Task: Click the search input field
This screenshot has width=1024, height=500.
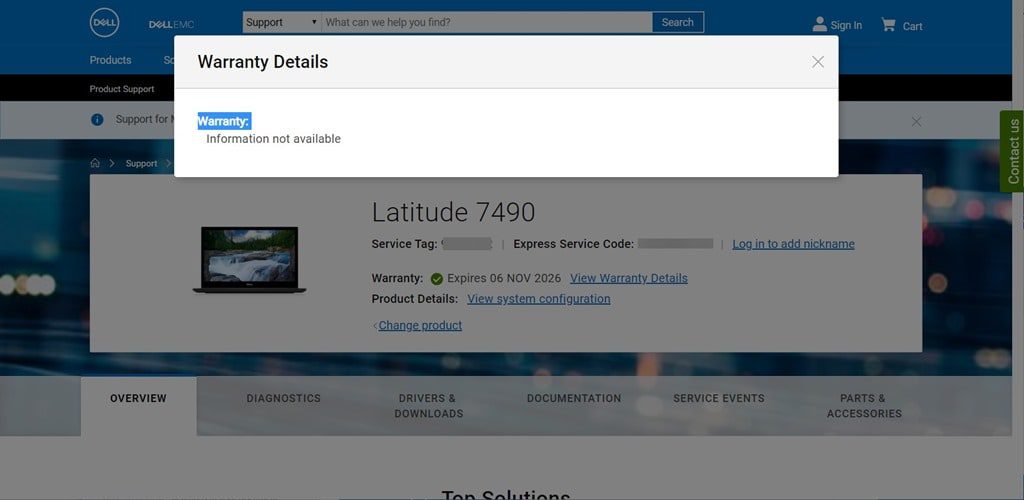Action: click(486, 22)
